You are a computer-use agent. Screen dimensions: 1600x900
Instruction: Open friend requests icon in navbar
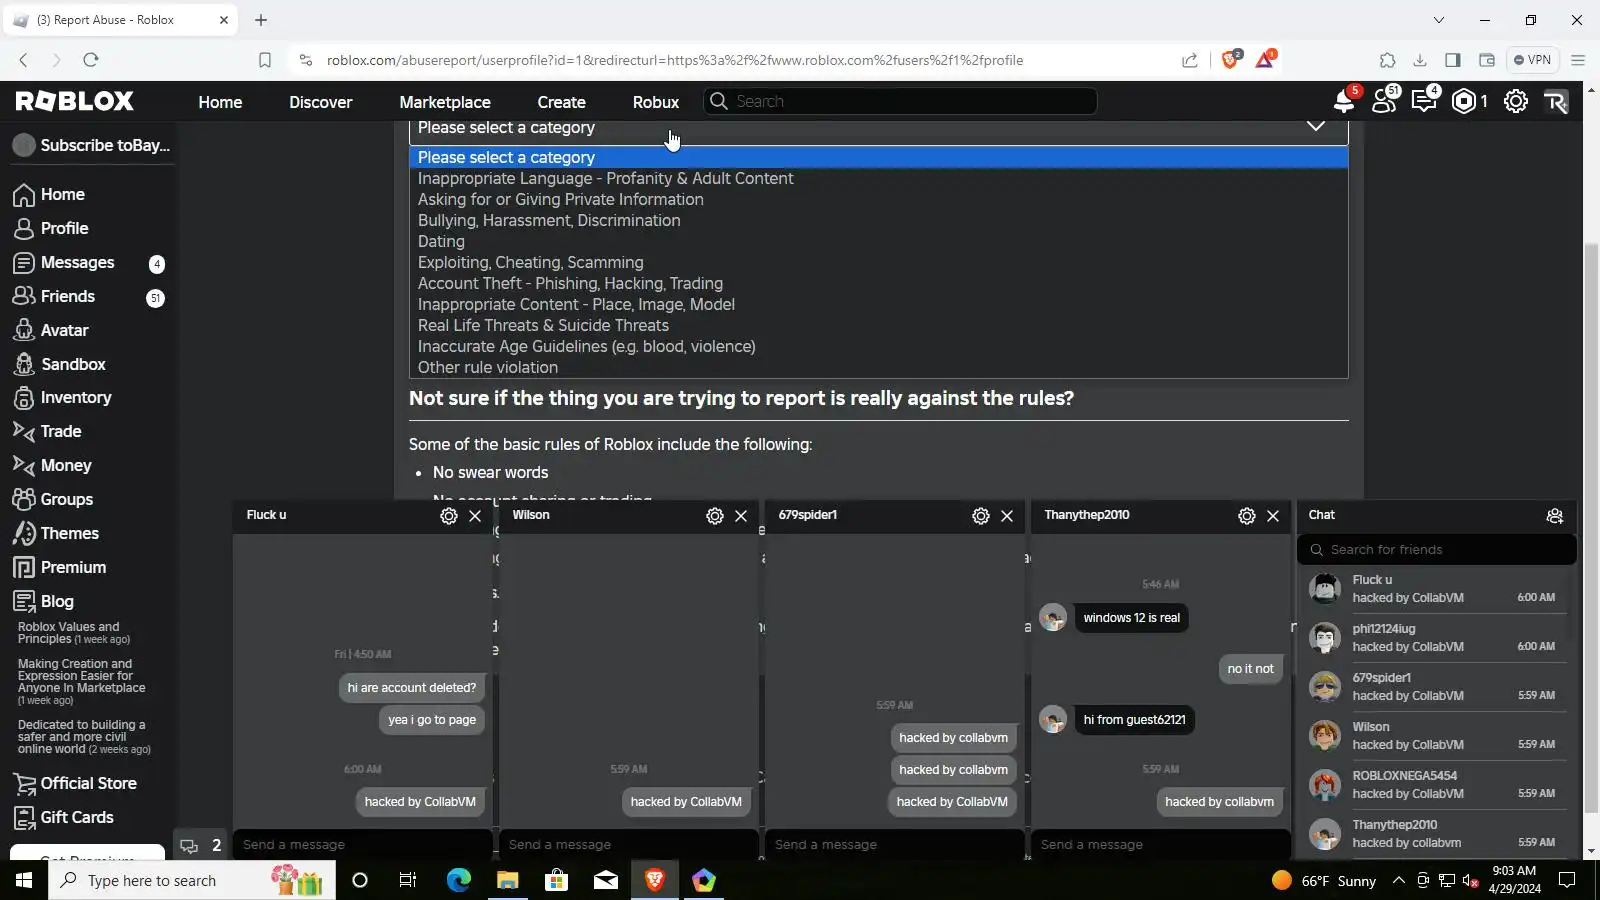pos(1385,101)
